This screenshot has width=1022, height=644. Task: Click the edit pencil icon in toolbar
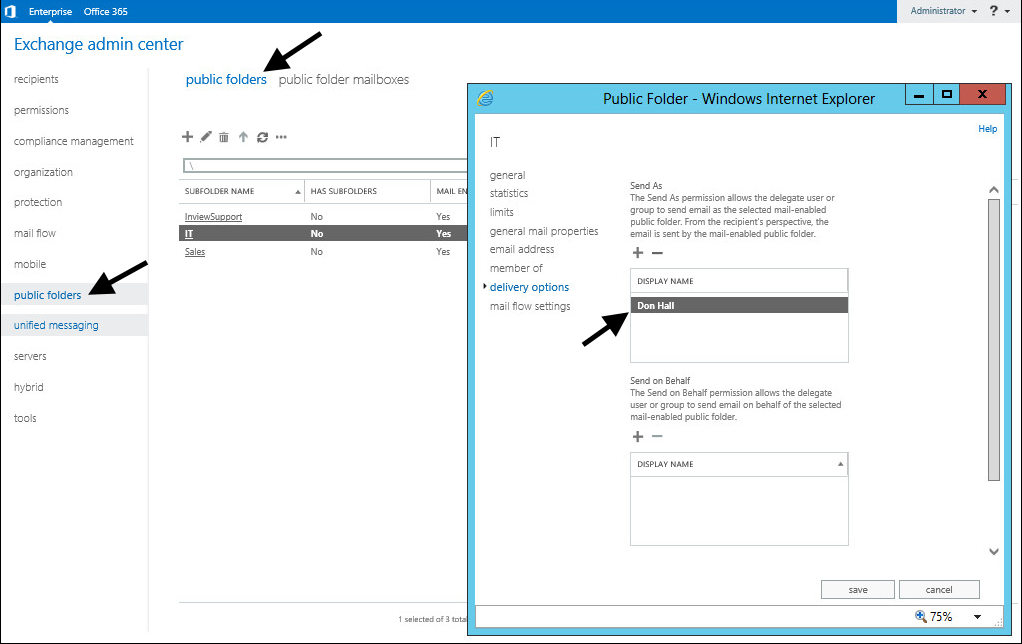pos(206,137)
